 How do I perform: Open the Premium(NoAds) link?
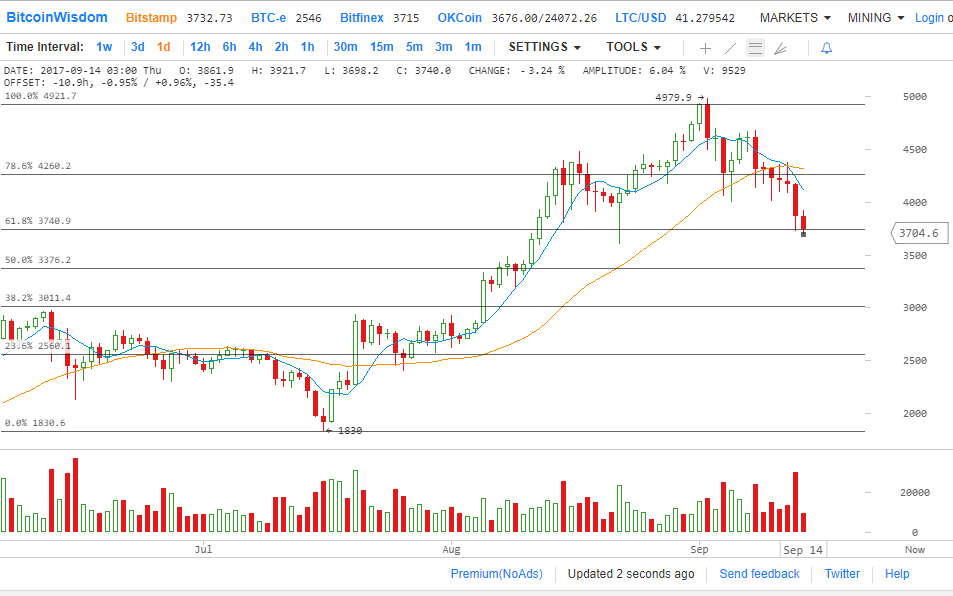tap(496, 574)
